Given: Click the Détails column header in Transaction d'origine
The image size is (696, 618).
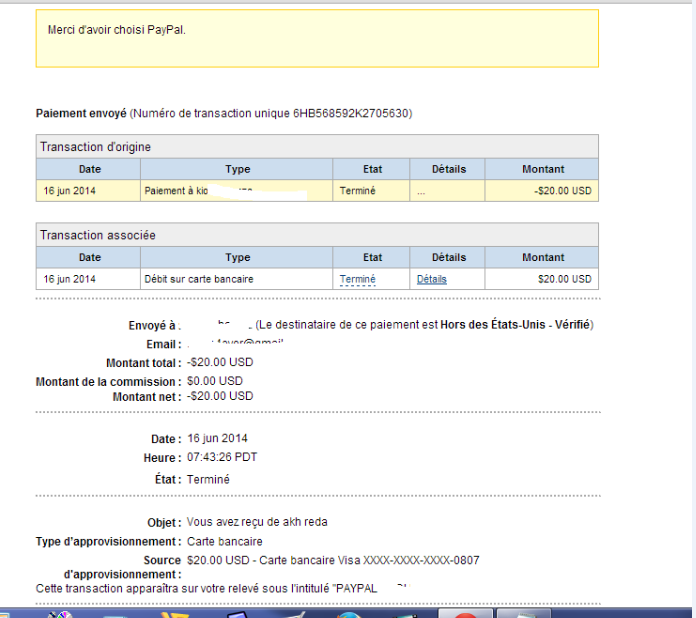Looking at the screenshot, I should (x=449, y=169).
